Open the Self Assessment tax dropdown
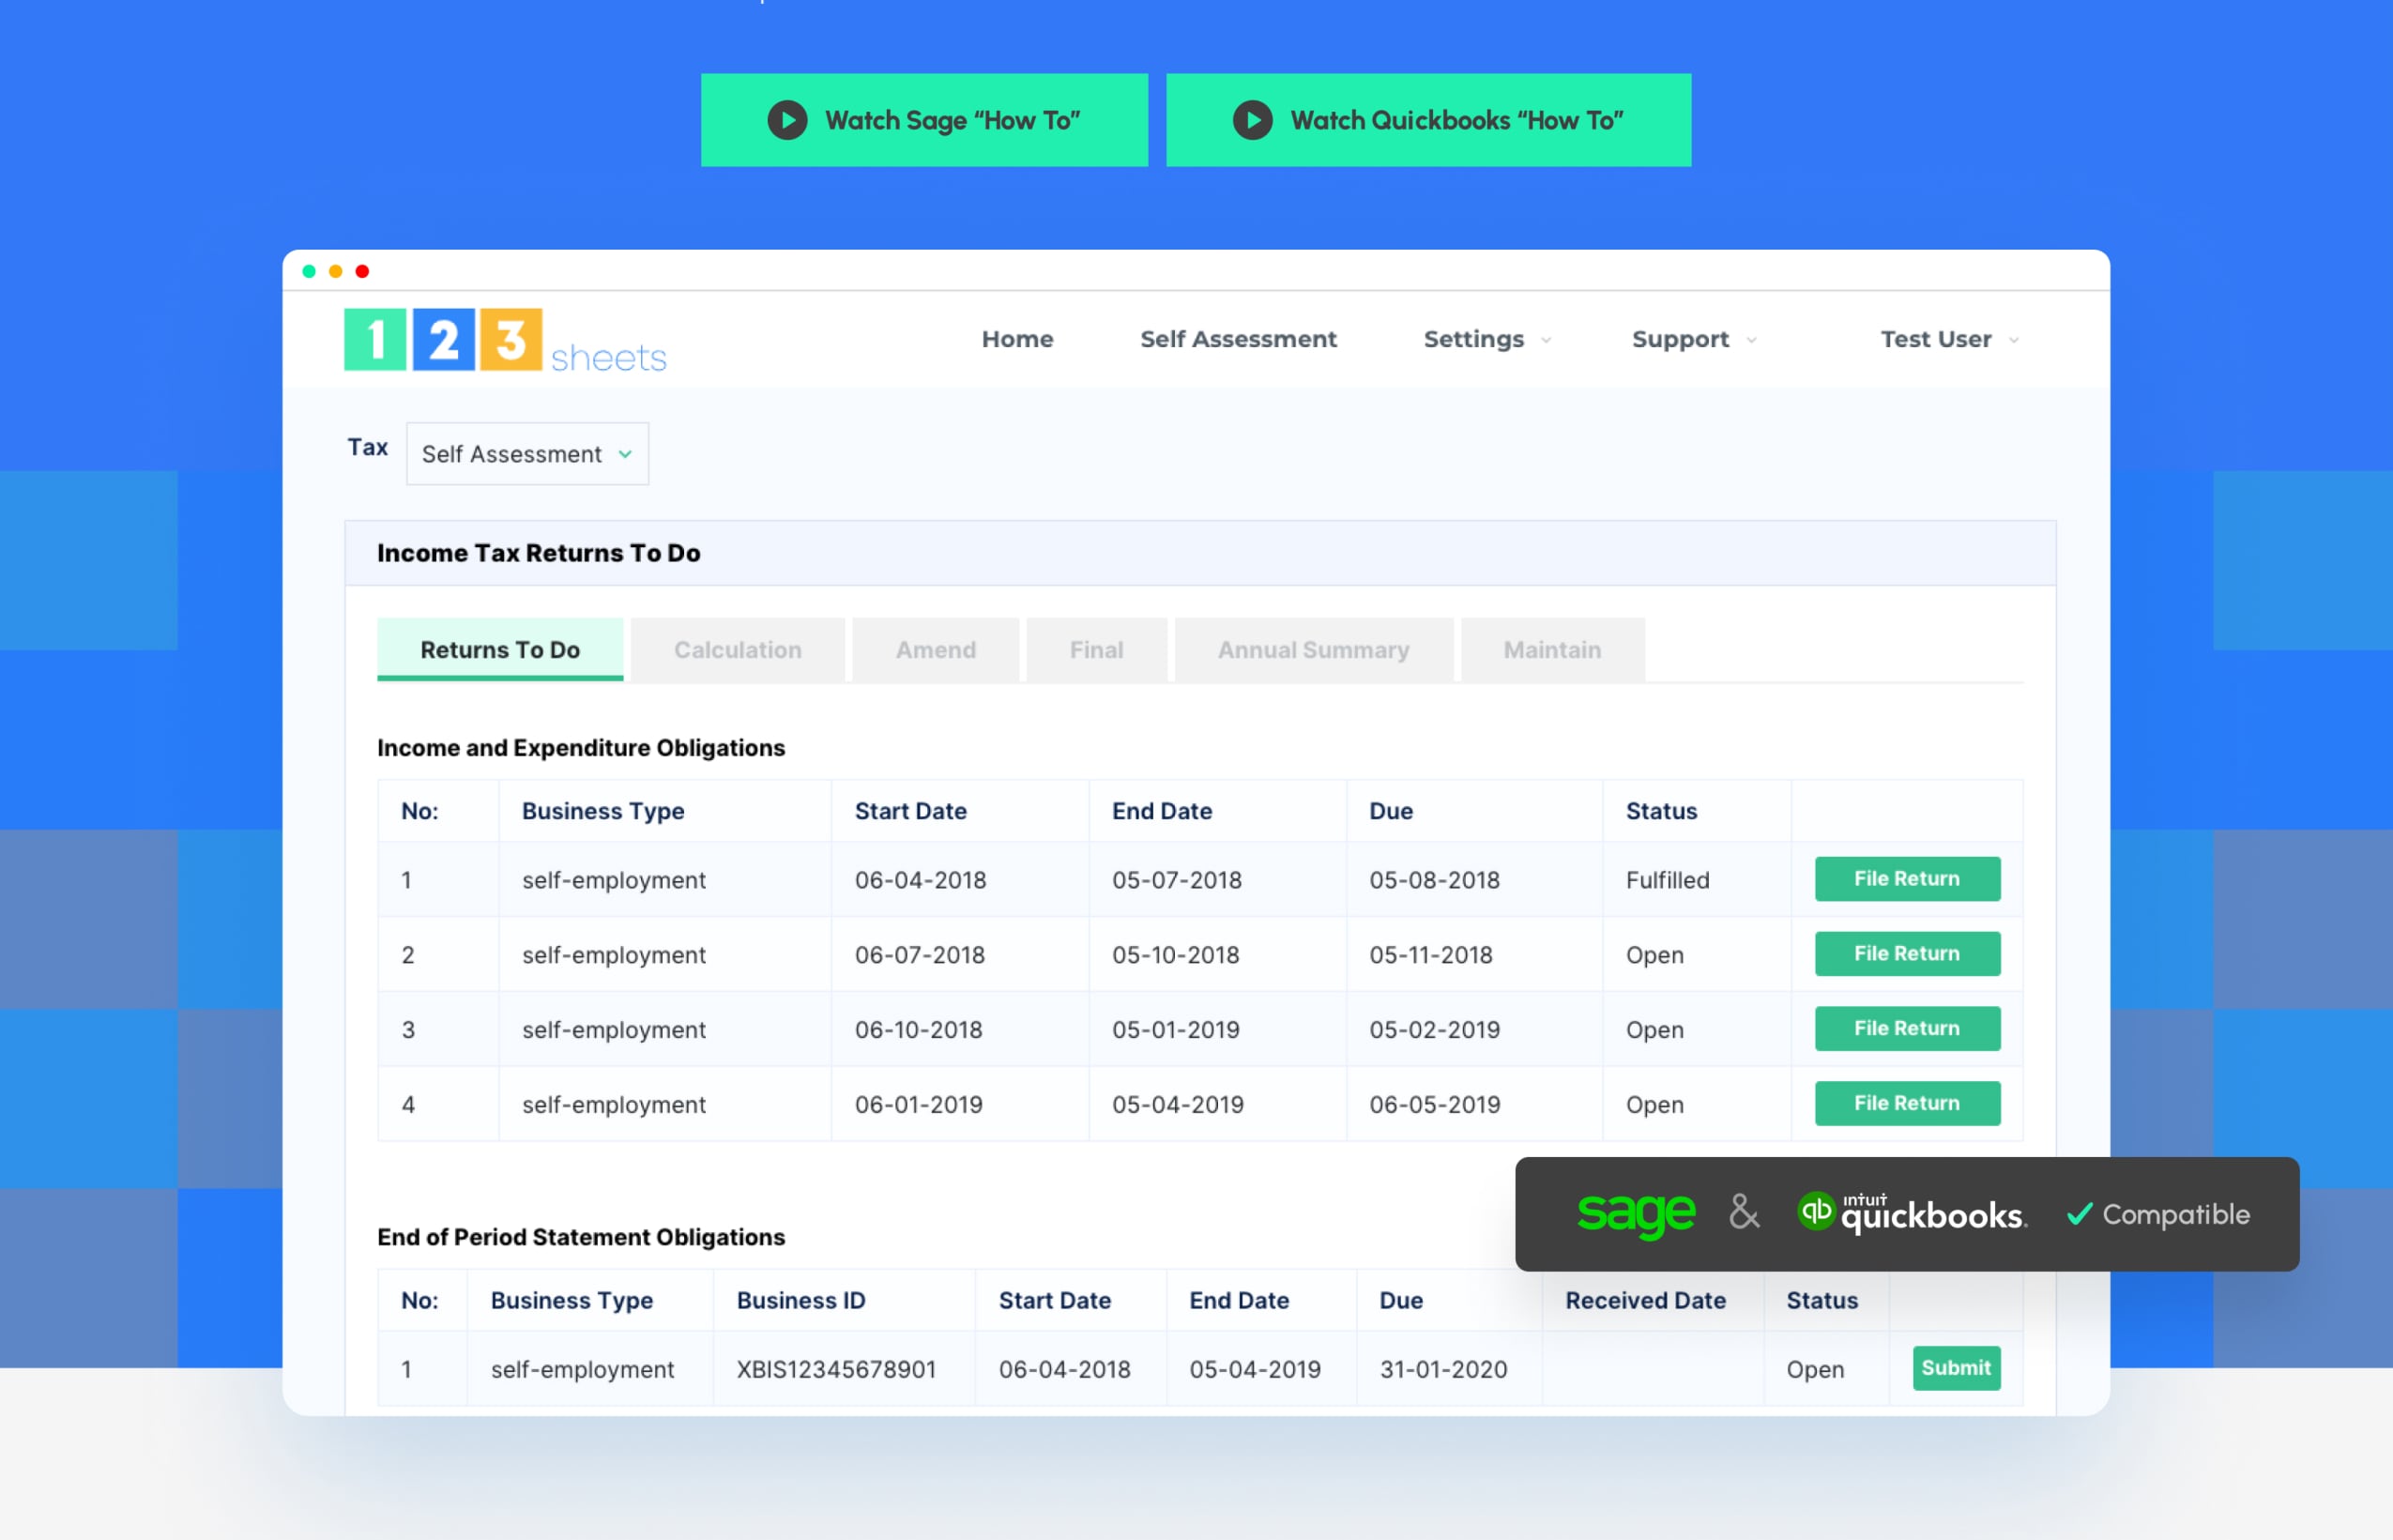The height and width of the screenshot is (1540, 2393). pos(527,454)
